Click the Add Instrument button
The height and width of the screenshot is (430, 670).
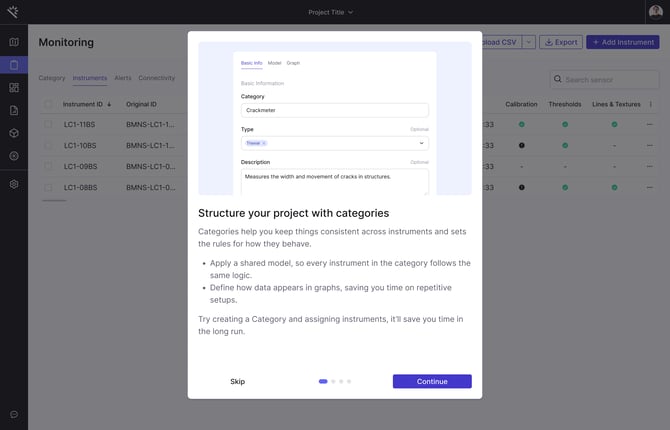point(623,42)
